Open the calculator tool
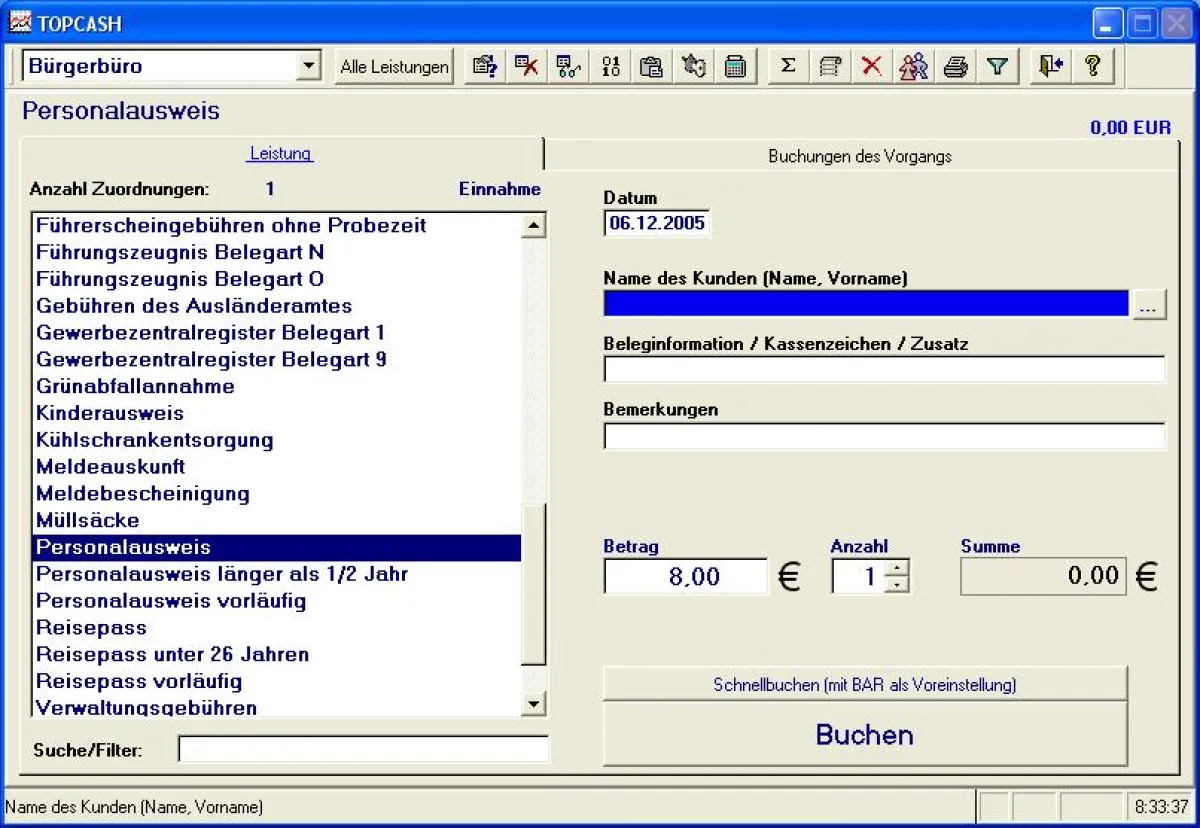The width and height of the screenshot is (1200, 828). 735,66
